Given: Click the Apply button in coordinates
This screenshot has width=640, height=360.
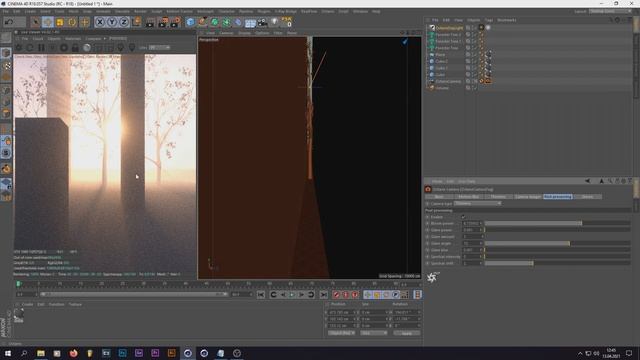Looking at the screenshot, I should pyautogui.click(x=407, y=333).
